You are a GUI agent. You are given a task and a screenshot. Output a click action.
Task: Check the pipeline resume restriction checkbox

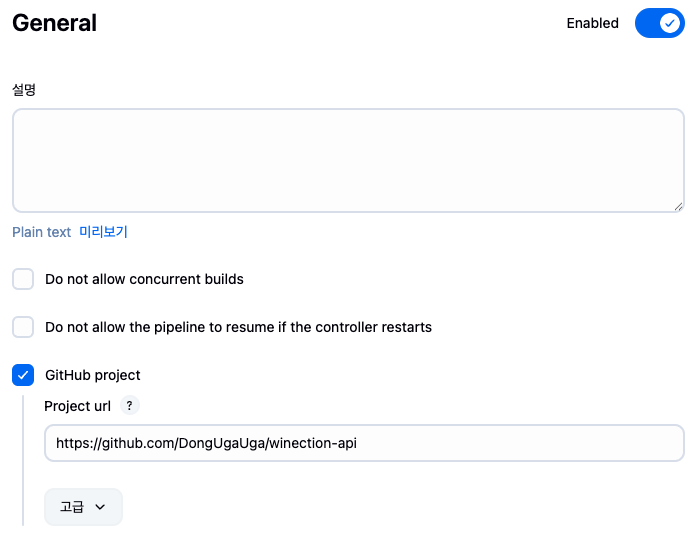23,327
